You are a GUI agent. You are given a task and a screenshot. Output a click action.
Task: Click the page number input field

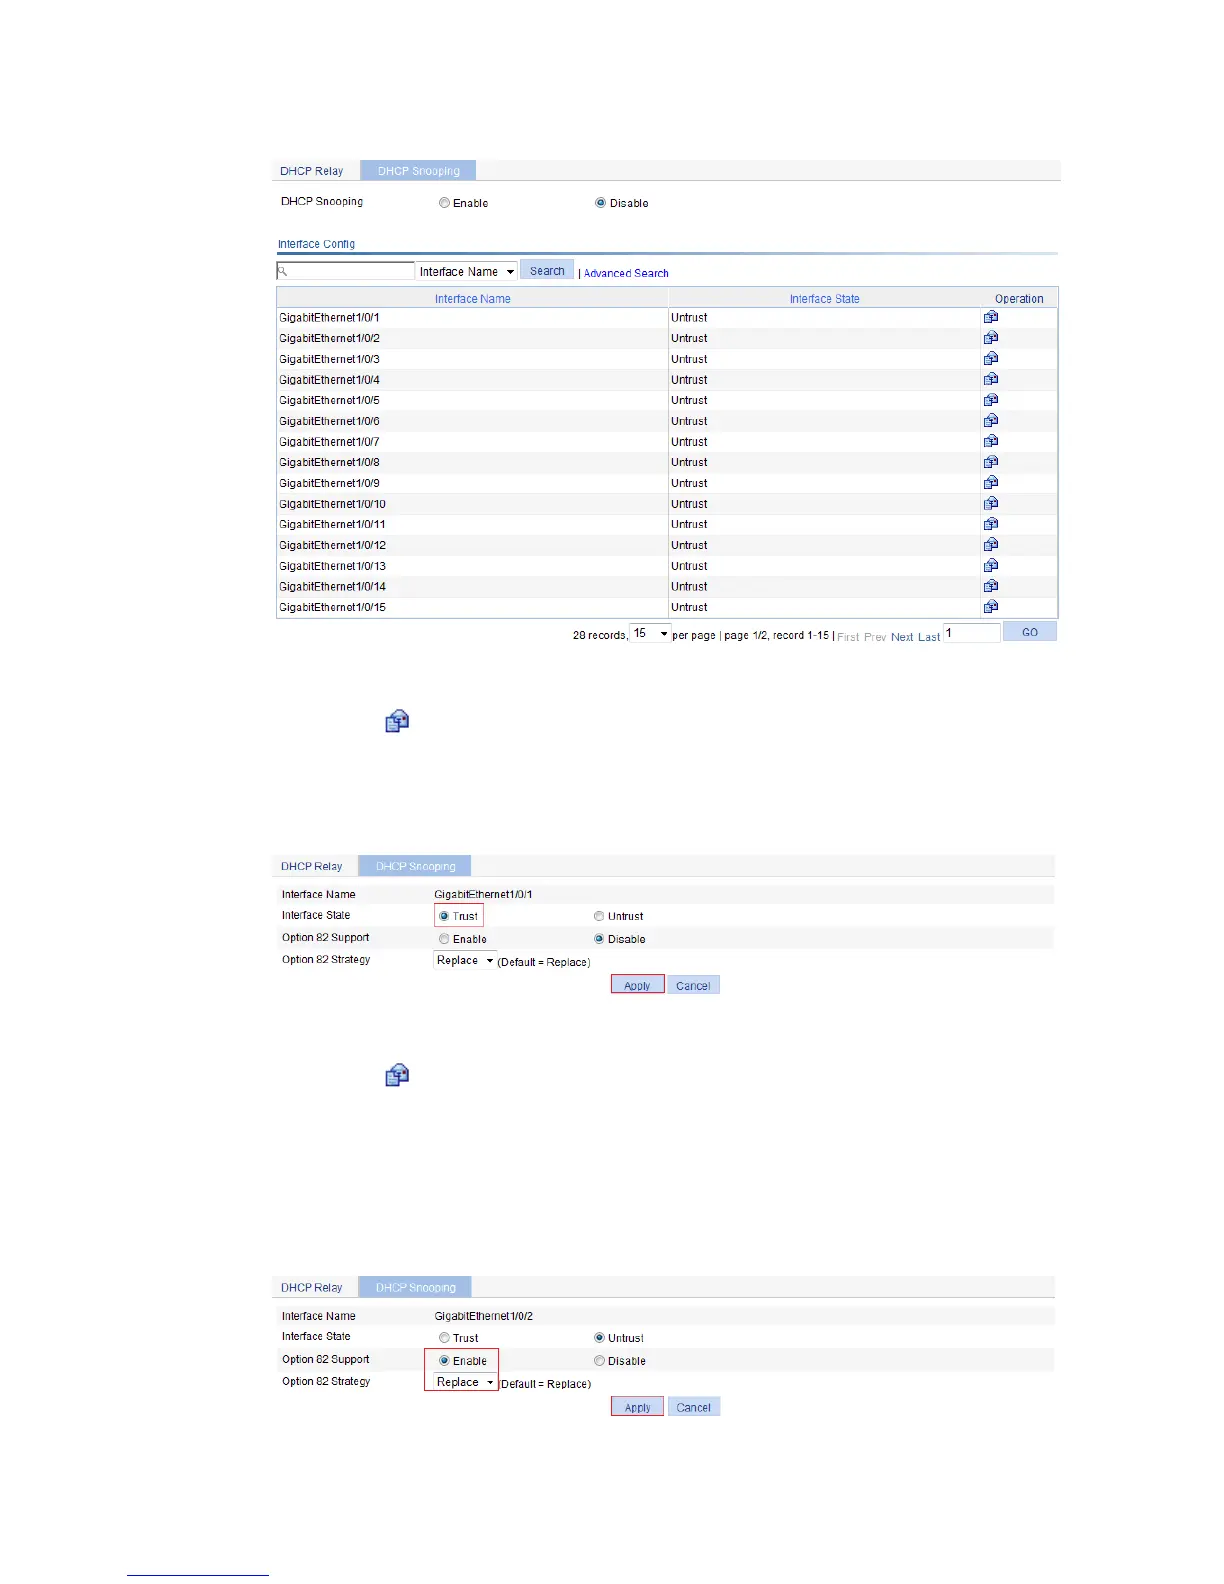(972, 633)
